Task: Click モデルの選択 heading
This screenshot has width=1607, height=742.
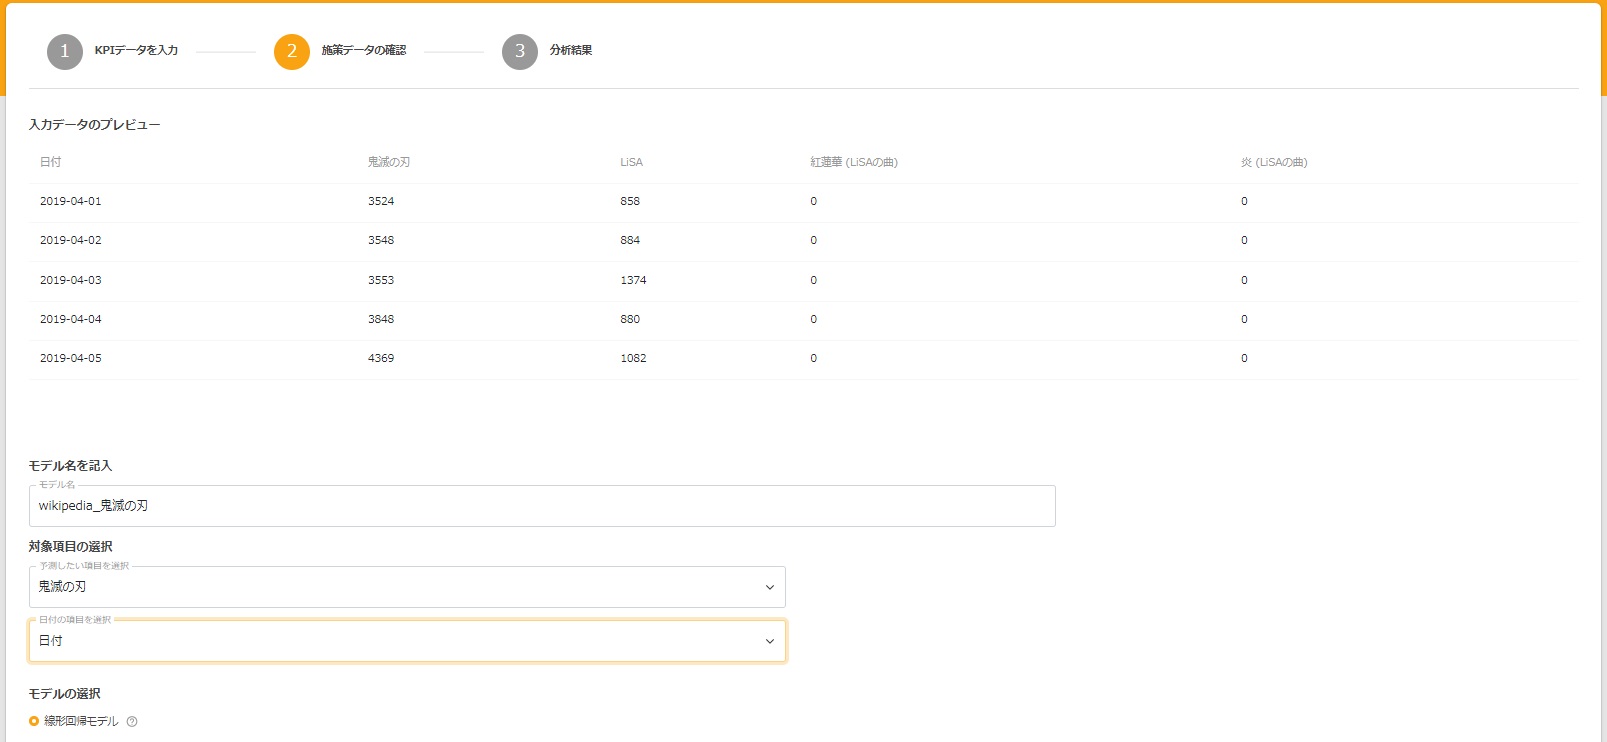Action: point(64,694)
